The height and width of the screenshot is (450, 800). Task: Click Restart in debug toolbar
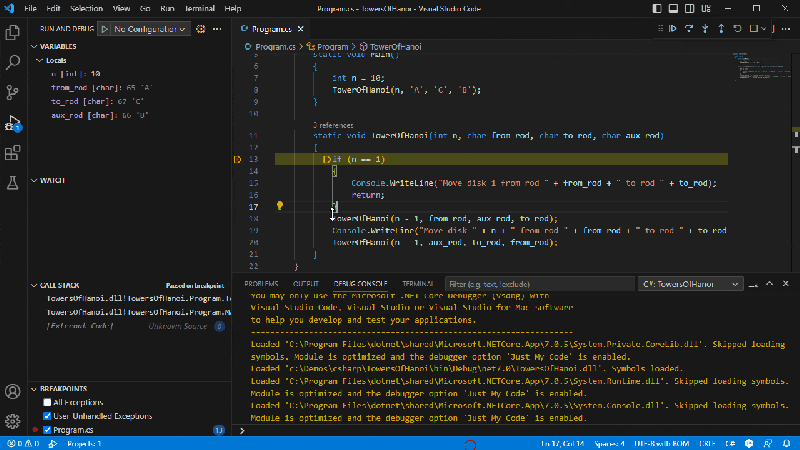[x=738, y=29]
